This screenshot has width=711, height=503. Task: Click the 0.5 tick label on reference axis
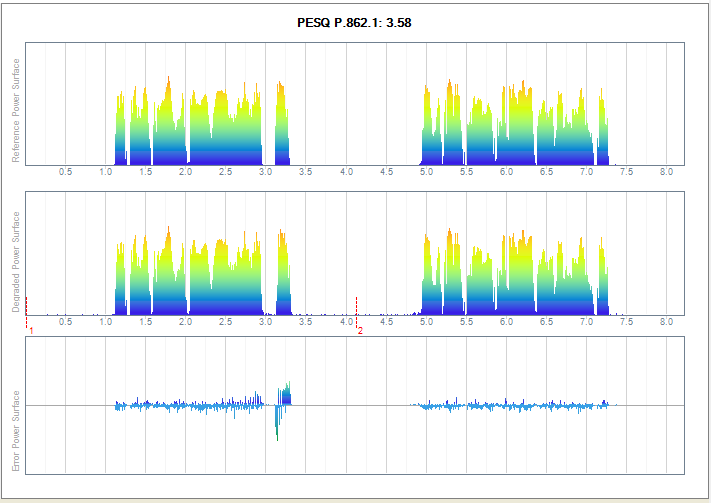tap(66, 173)
